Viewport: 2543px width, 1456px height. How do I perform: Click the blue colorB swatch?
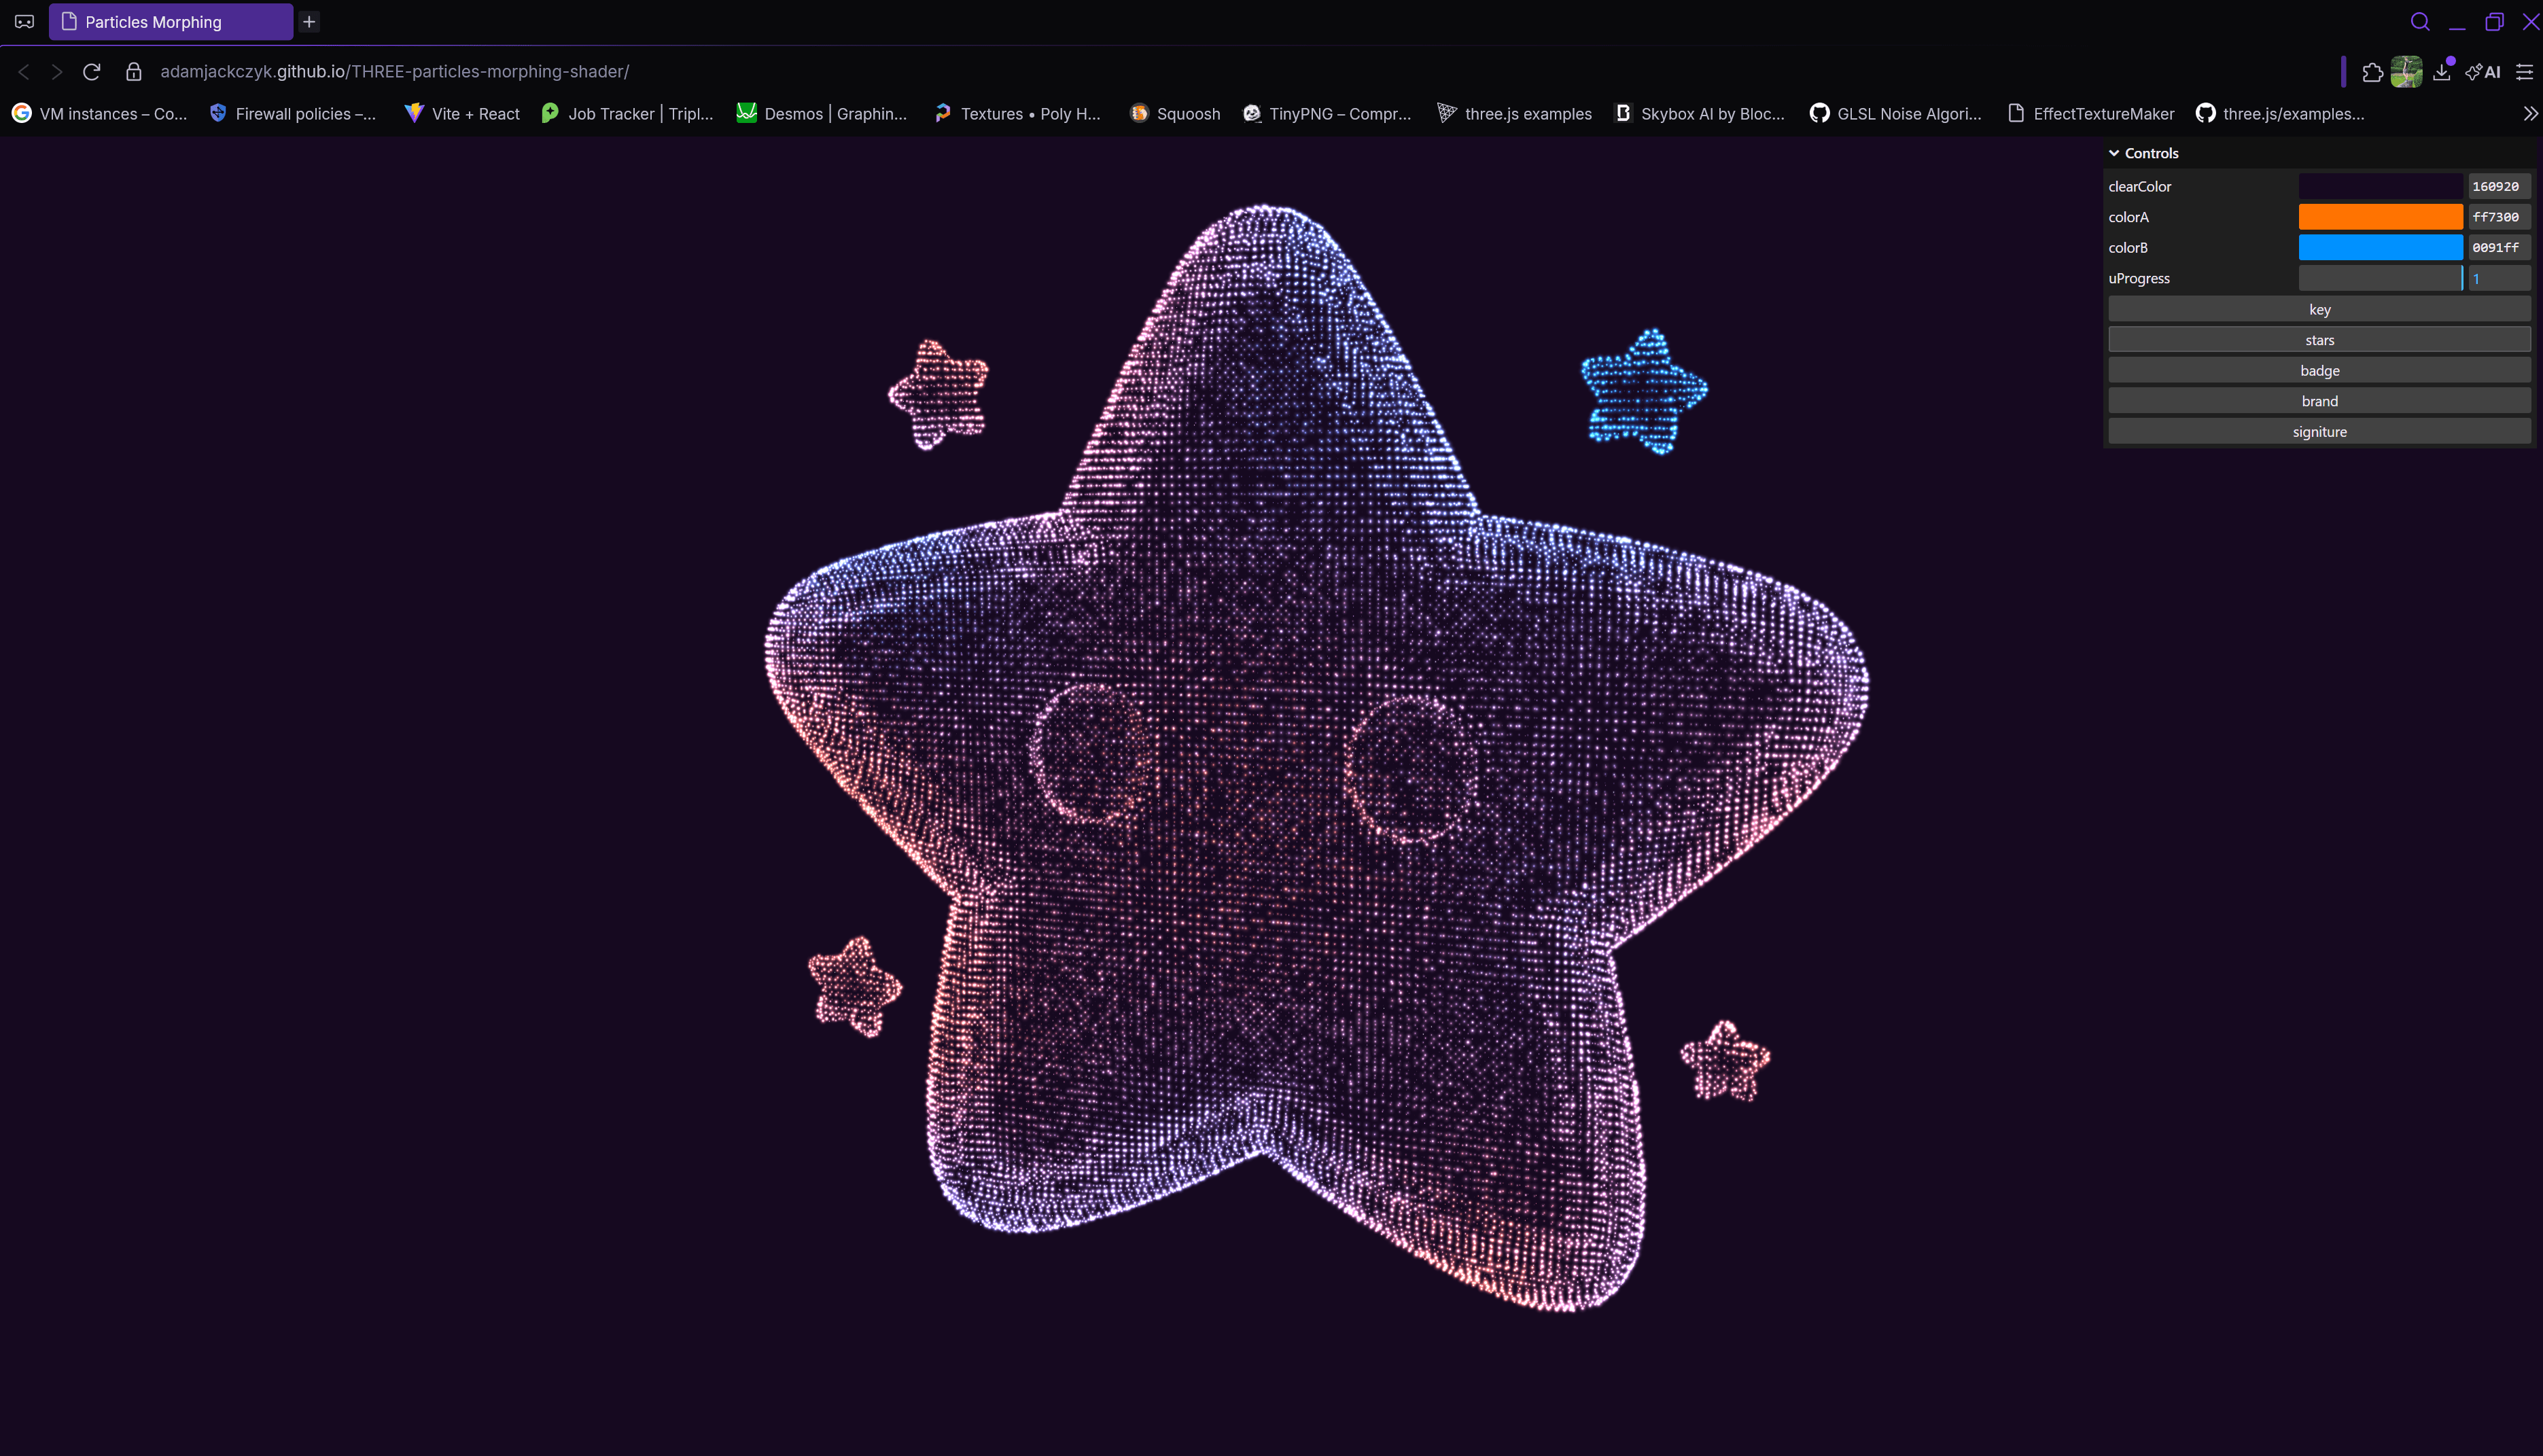pos(2380,247)
